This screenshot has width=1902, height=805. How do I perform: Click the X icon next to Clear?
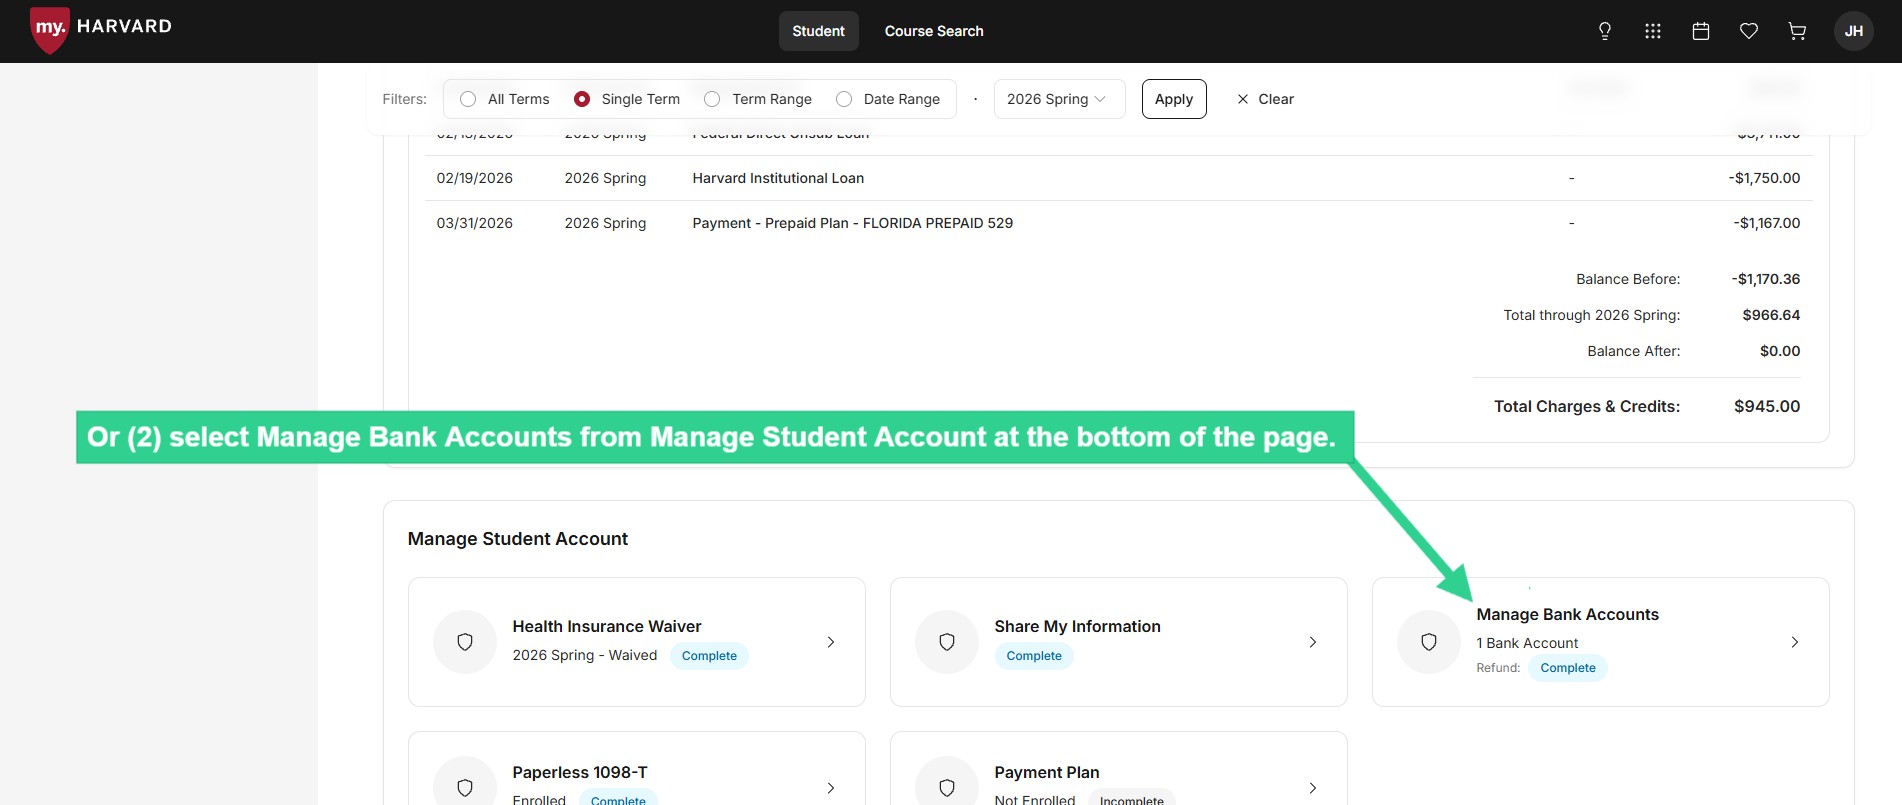click(x=1243, y=99)
